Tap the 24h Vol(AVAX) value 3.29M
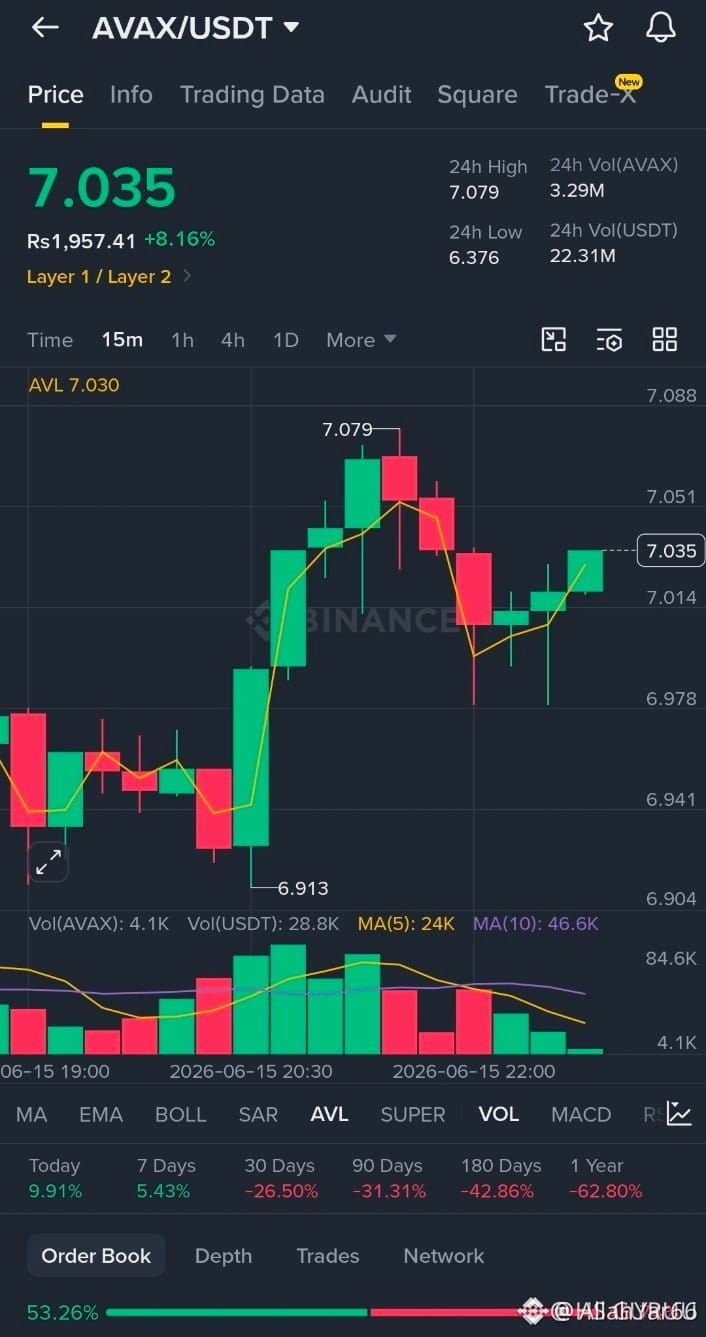The image size is (706, 1337). pyautogui.click(x=577, y=190)
